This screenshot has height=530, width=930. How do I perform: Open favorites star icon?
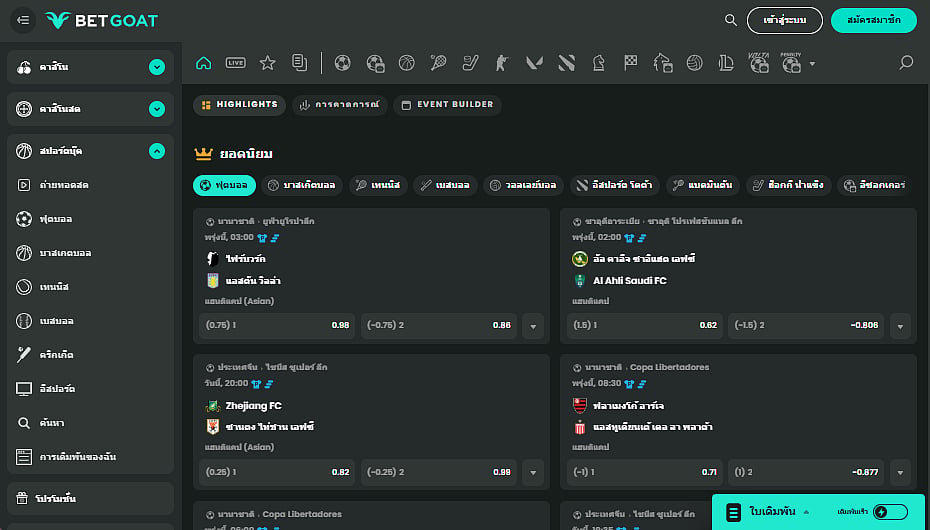[267, 63]
